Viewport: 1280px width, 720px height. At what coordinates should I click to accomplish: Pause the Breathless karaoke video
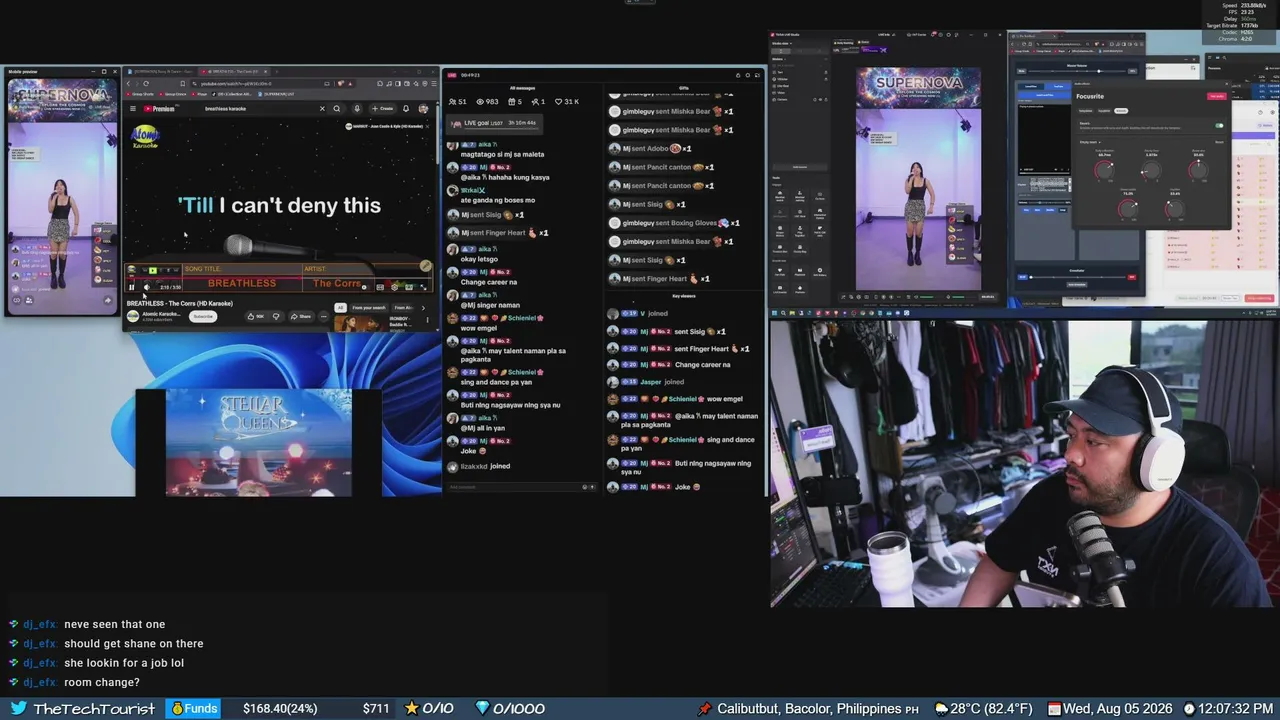[x=132, y=287]
